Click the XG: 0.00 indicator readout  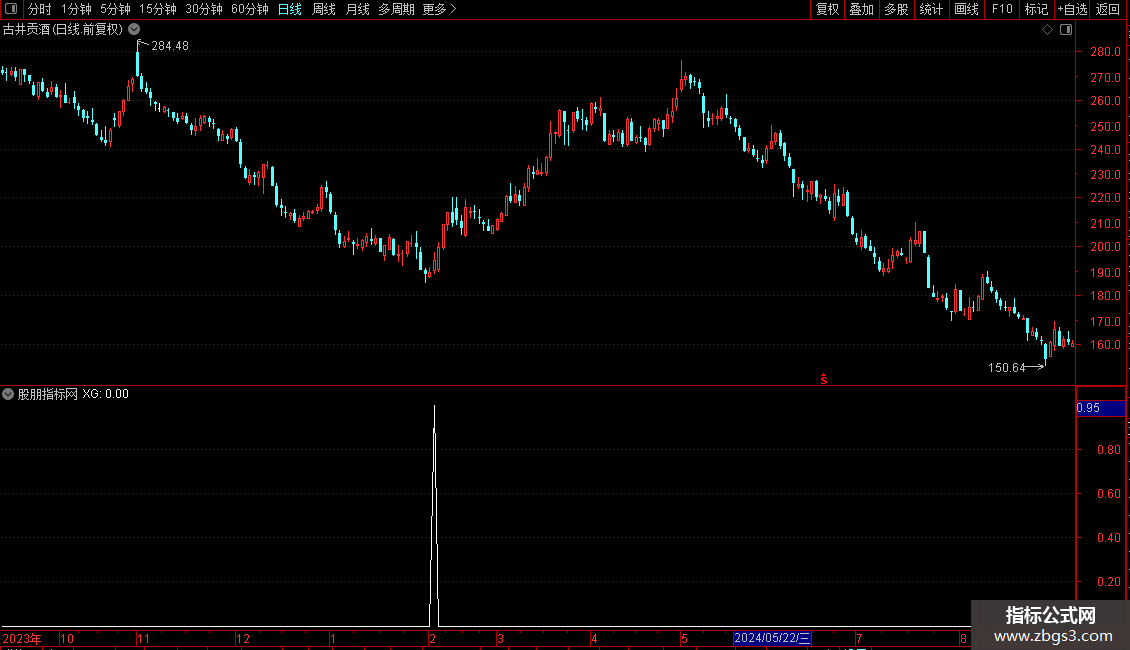point(105,394)
